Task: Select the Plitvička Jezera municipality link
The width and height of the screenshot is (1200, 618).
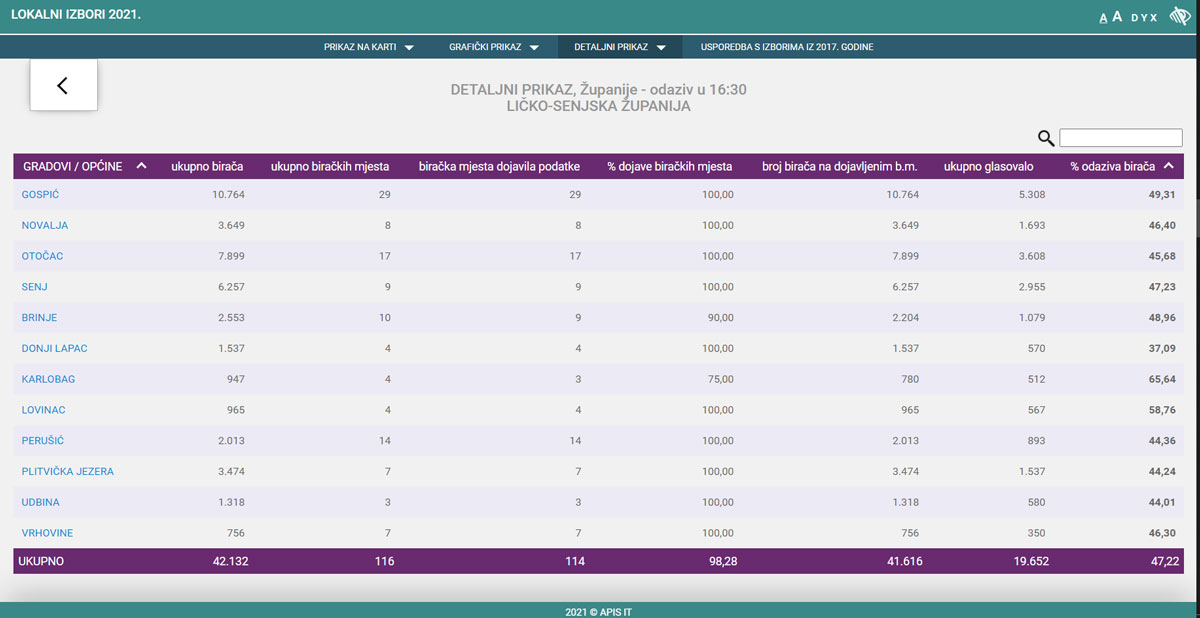Action: pyautogui.click(x=67, y=472)
